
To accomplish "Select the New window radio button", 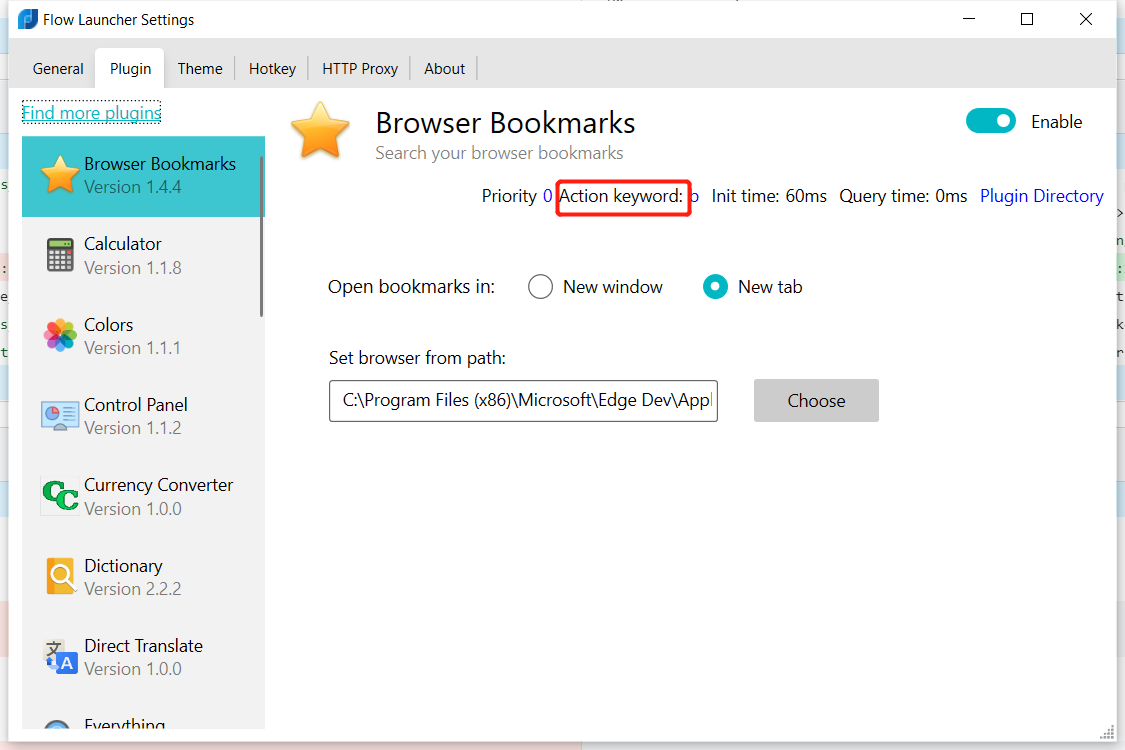I will (x=540, y=287).
